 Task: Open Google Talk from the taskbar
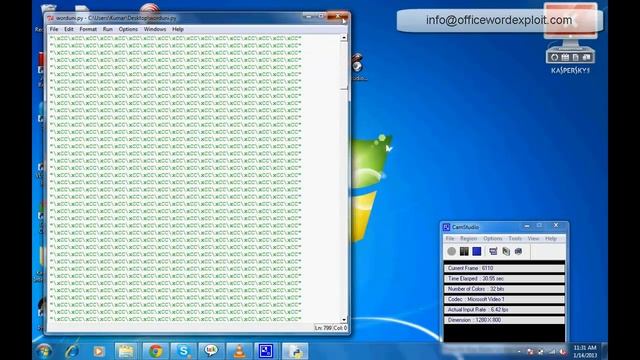tap(211, 351)
